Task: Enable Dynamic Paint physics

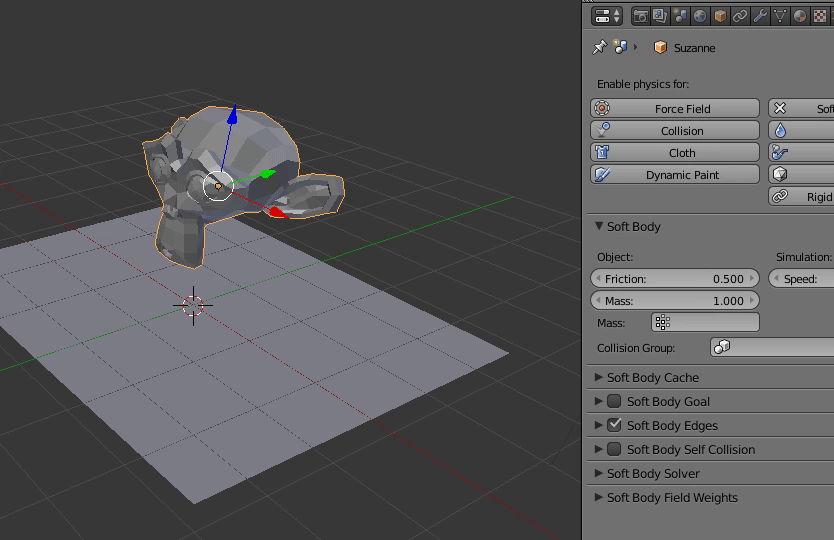Action: pyautogui.click(x=675, y=175)
